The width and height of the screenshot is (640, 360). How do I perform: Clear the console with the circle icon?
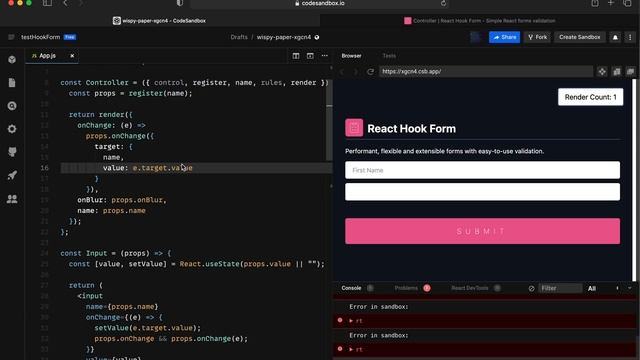click(531, 288)
